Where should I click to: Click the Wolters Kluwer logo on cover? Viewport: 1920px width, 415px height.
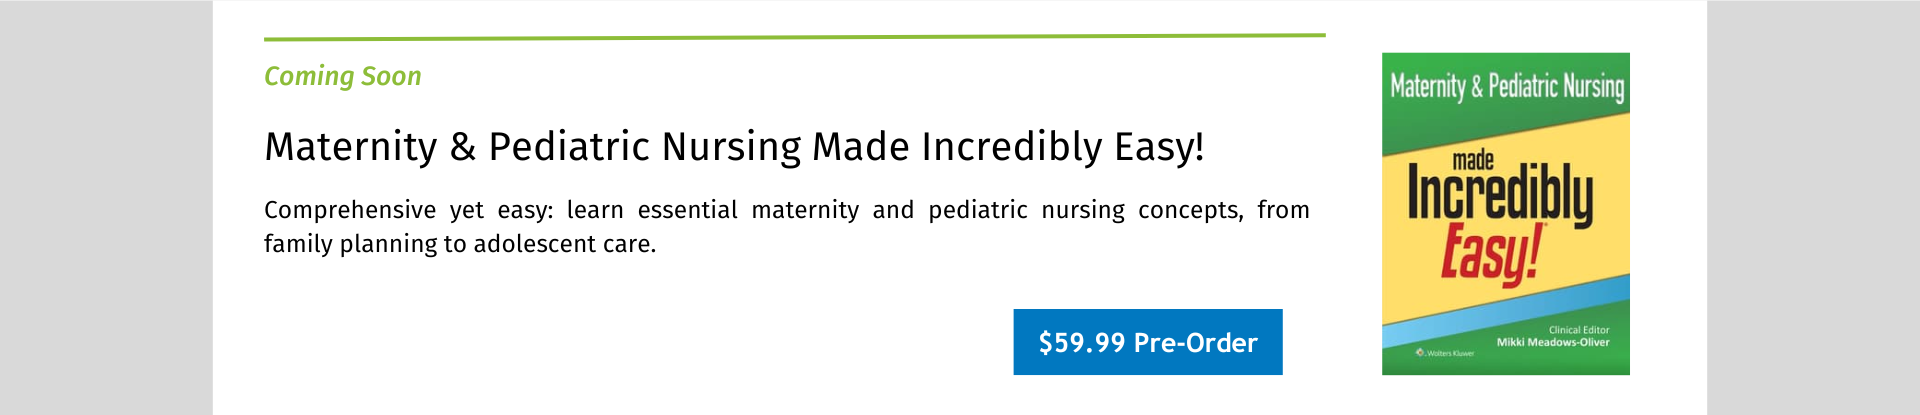click(x=1445, y=353)
